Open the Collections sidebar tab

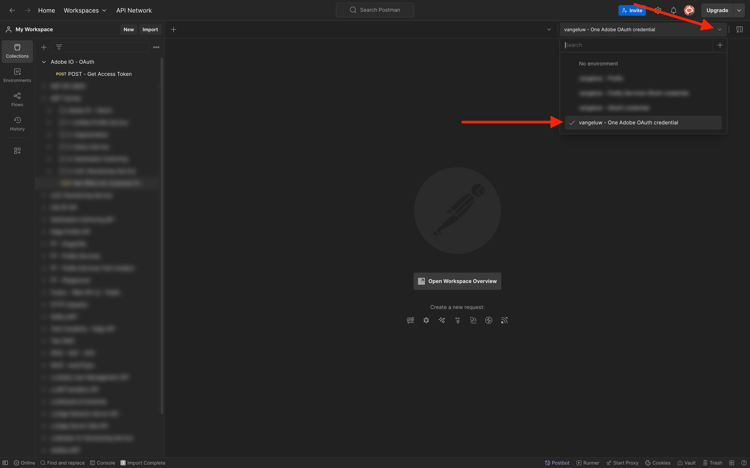point(17,51)
